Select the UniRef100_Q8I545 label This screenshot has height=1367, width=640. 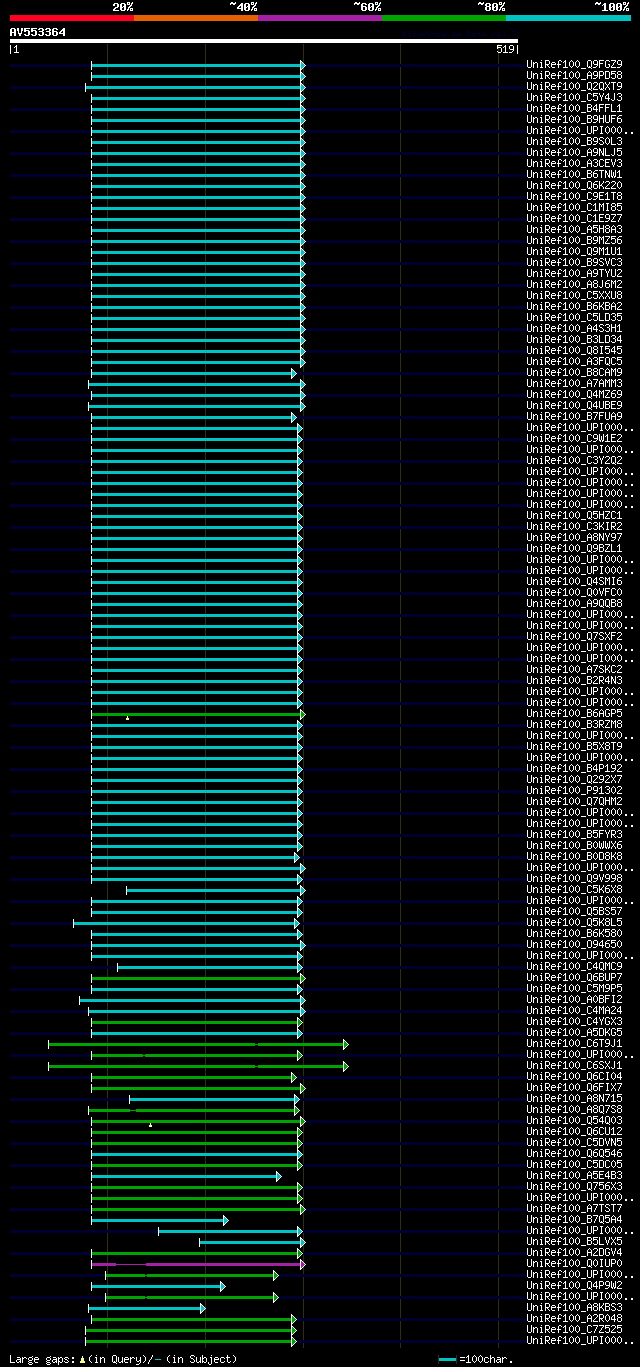574,350
